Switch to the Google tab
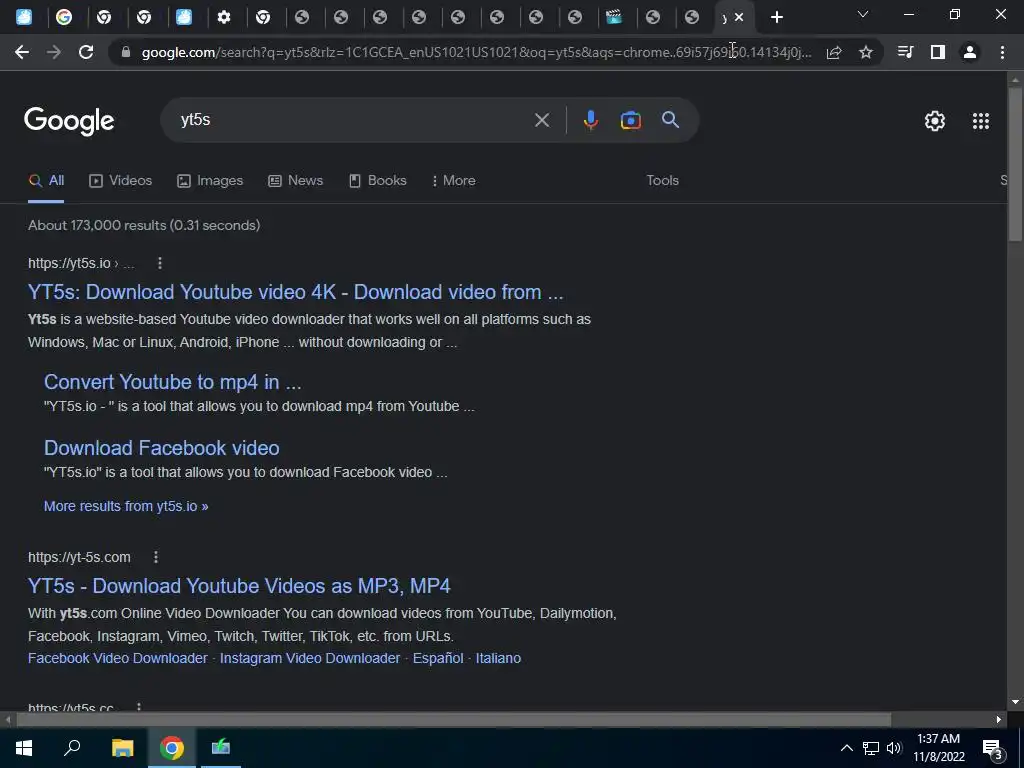This screenshot has height=768, width=1024. [x=64, y=18]
